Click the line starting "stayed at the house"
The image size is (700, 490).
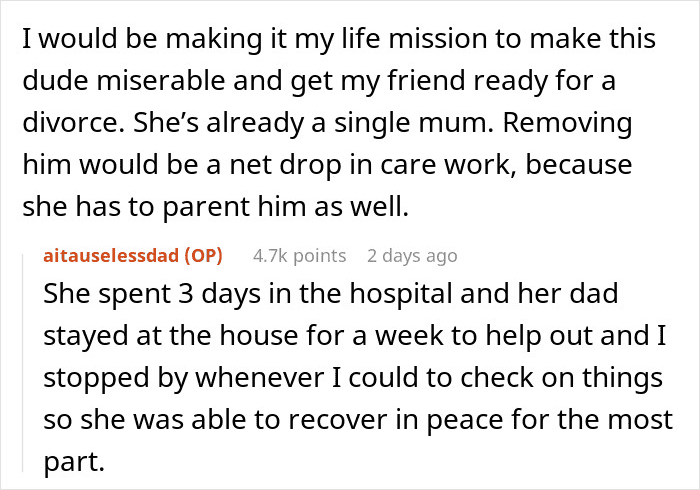click(339, 338)
